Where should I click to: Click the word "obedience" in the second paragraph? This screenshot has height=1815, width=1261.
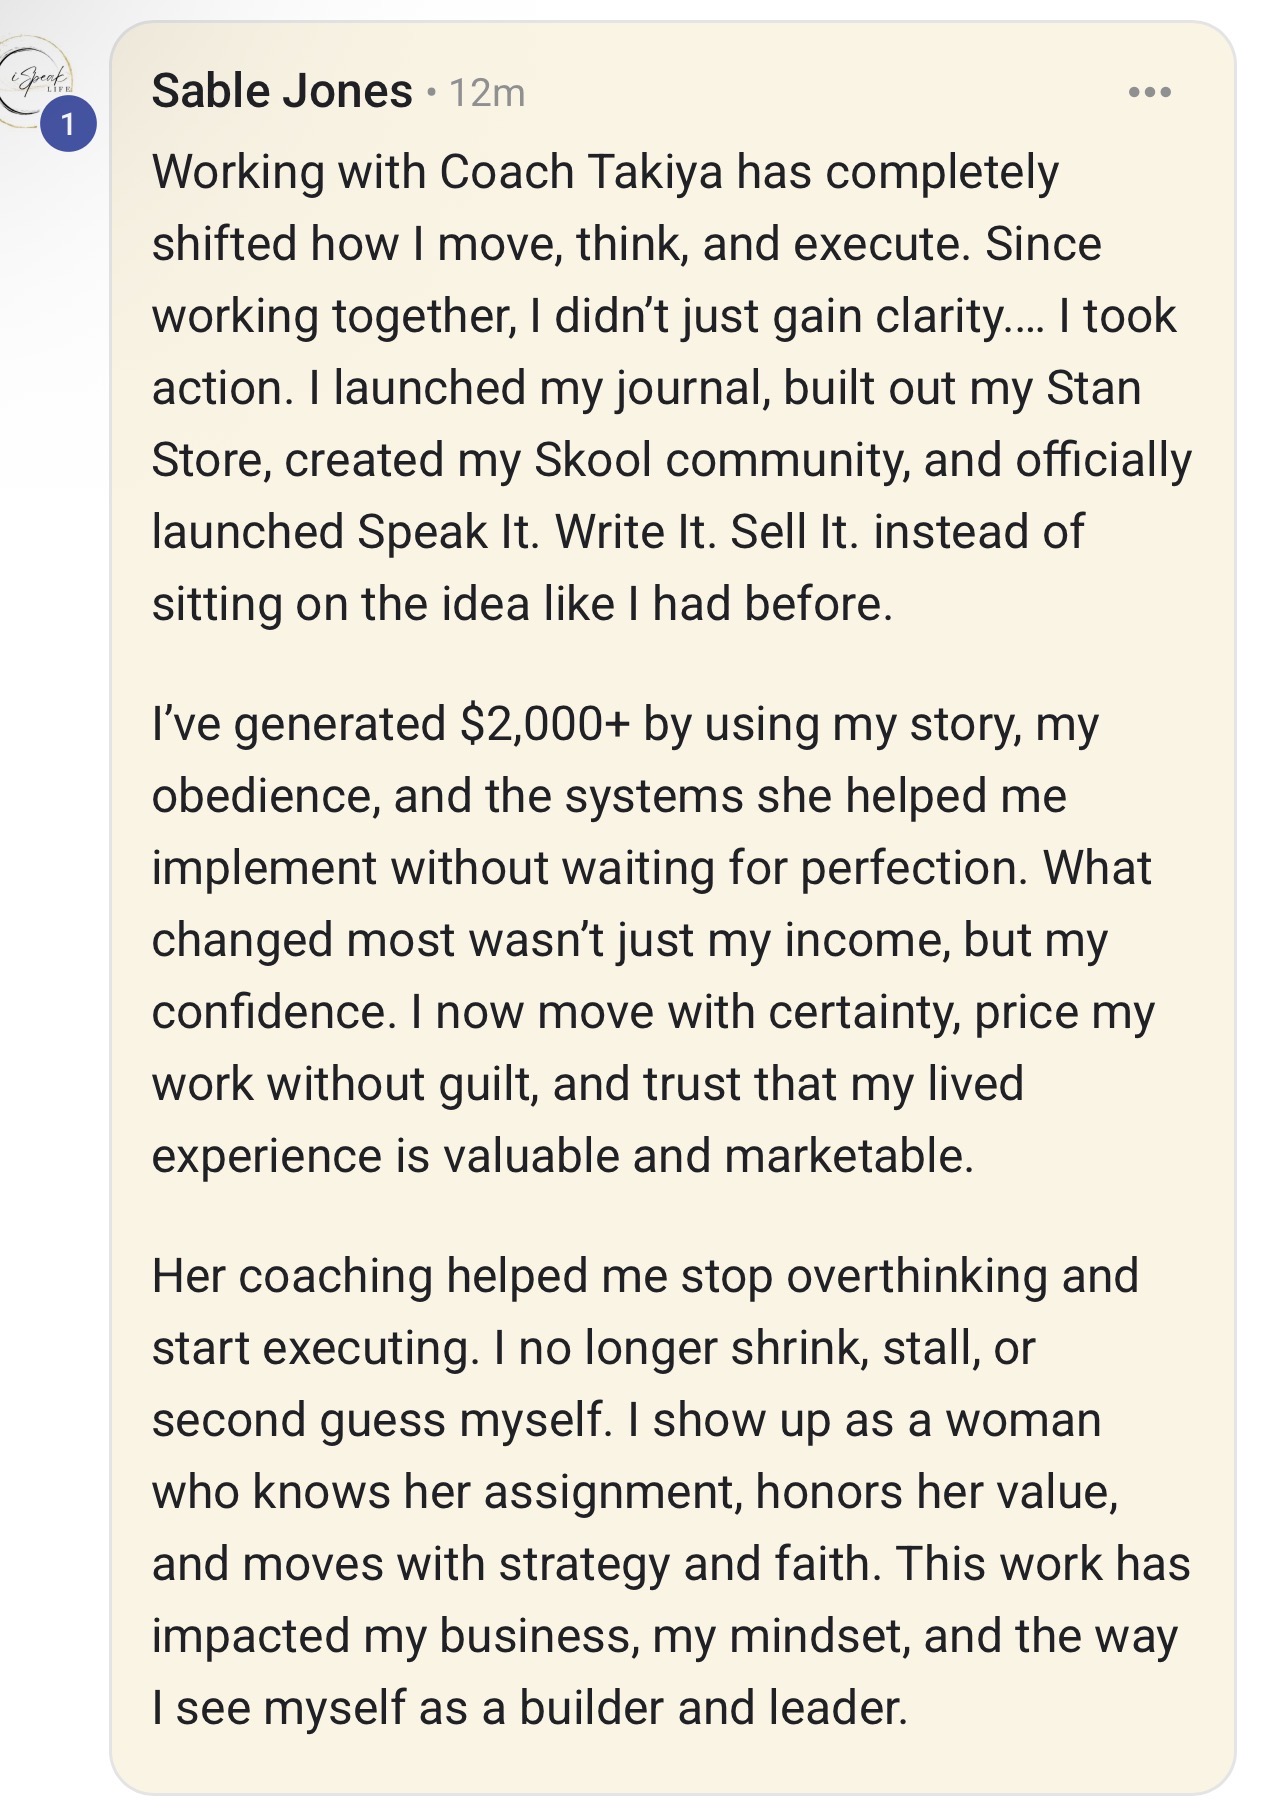(x=265, y=796)
